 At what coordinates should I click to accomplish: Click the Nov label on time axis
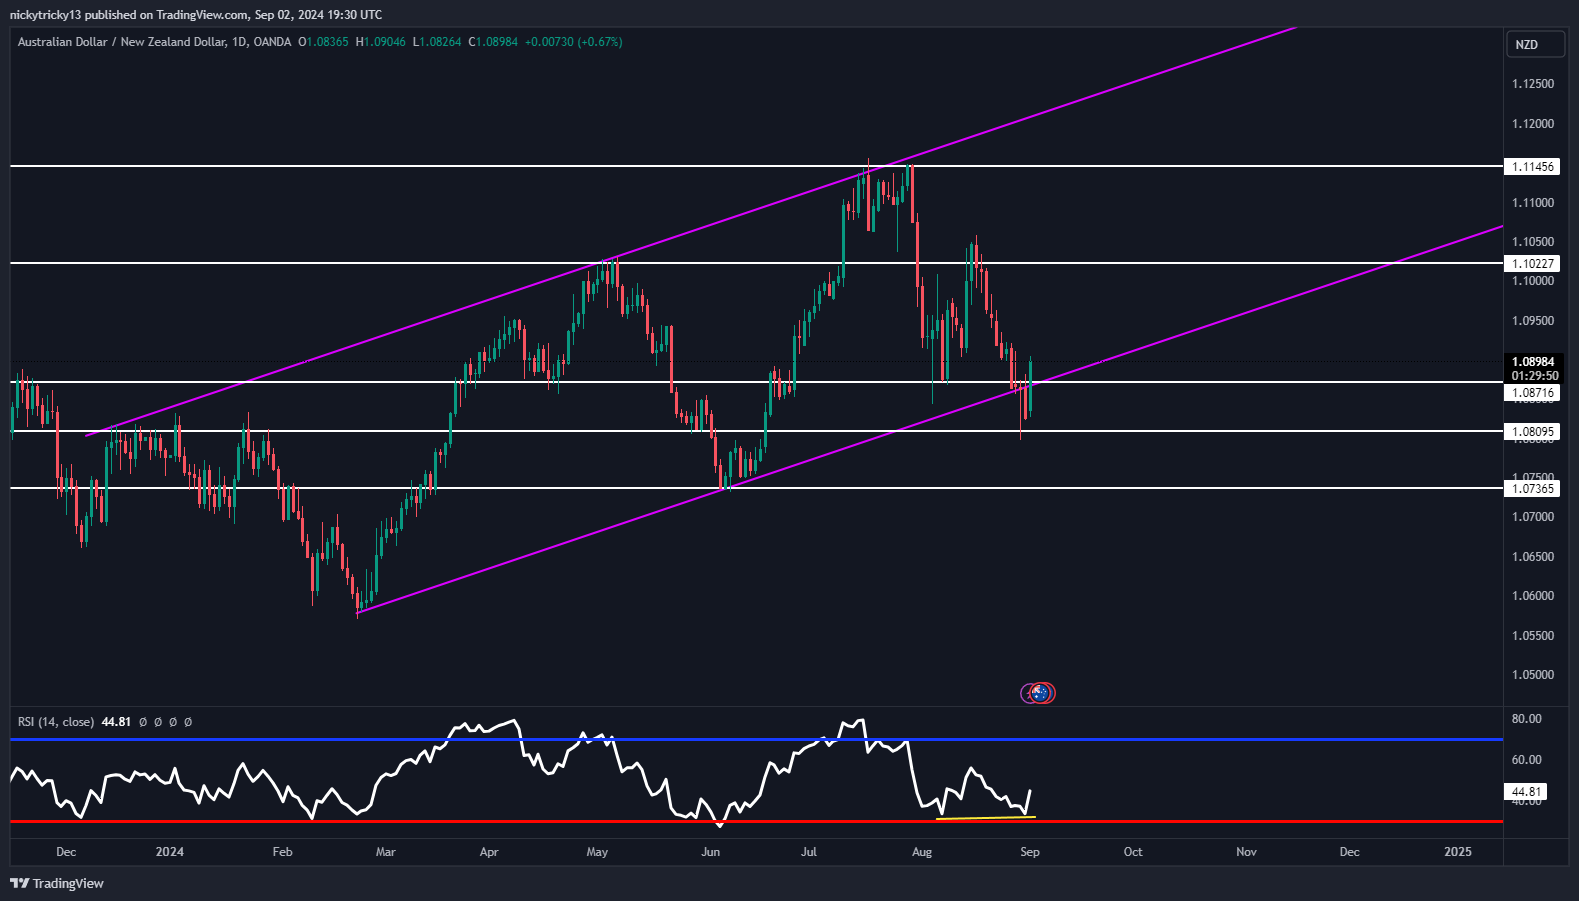coord(1246,852)
